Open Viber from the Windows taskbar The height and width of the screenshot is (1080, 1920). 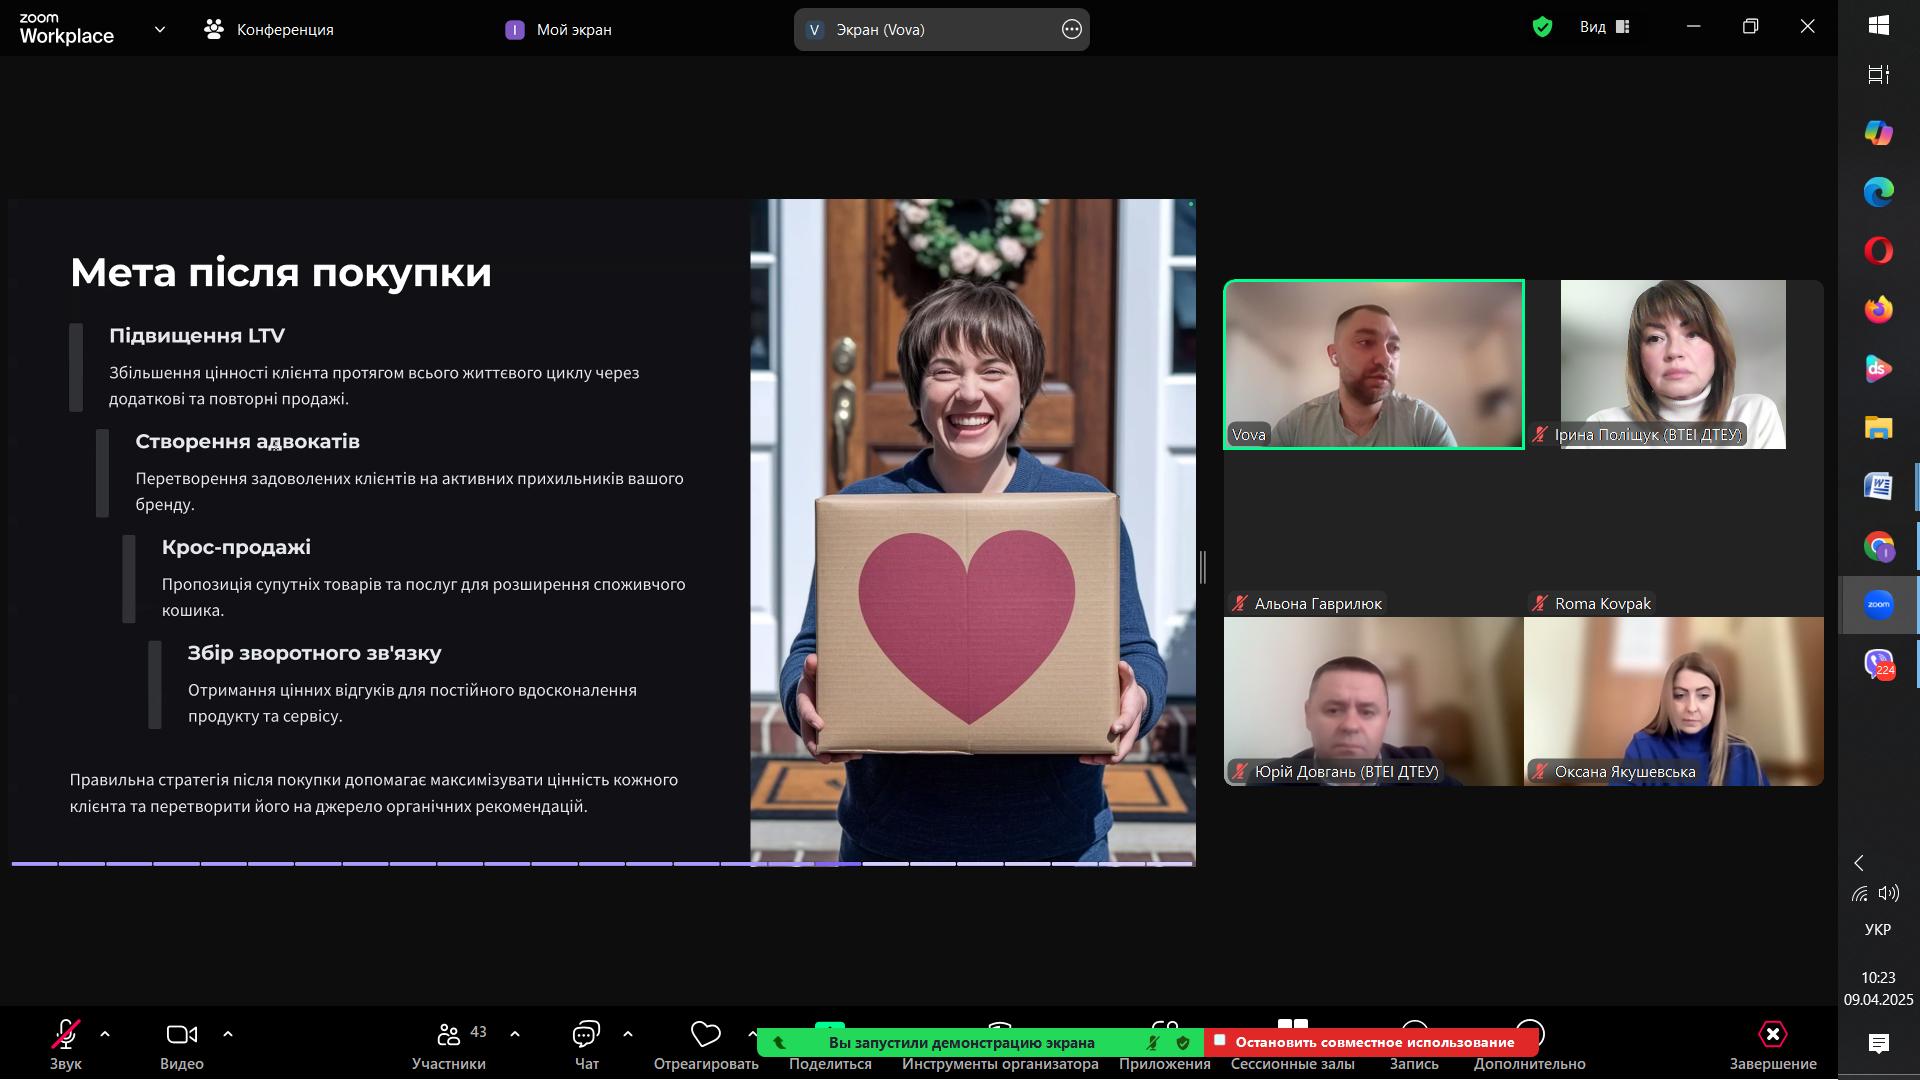point(1878,663)
